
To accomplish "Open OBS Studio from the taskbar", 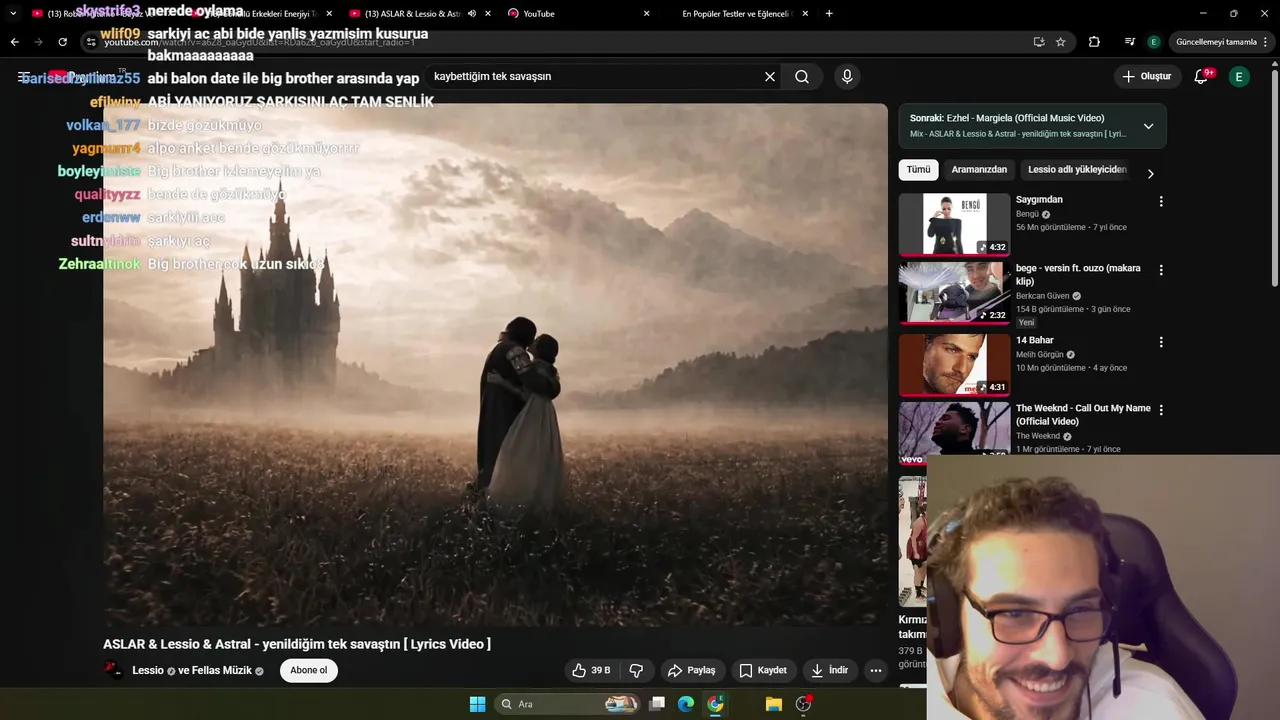I will click(803, 704).
